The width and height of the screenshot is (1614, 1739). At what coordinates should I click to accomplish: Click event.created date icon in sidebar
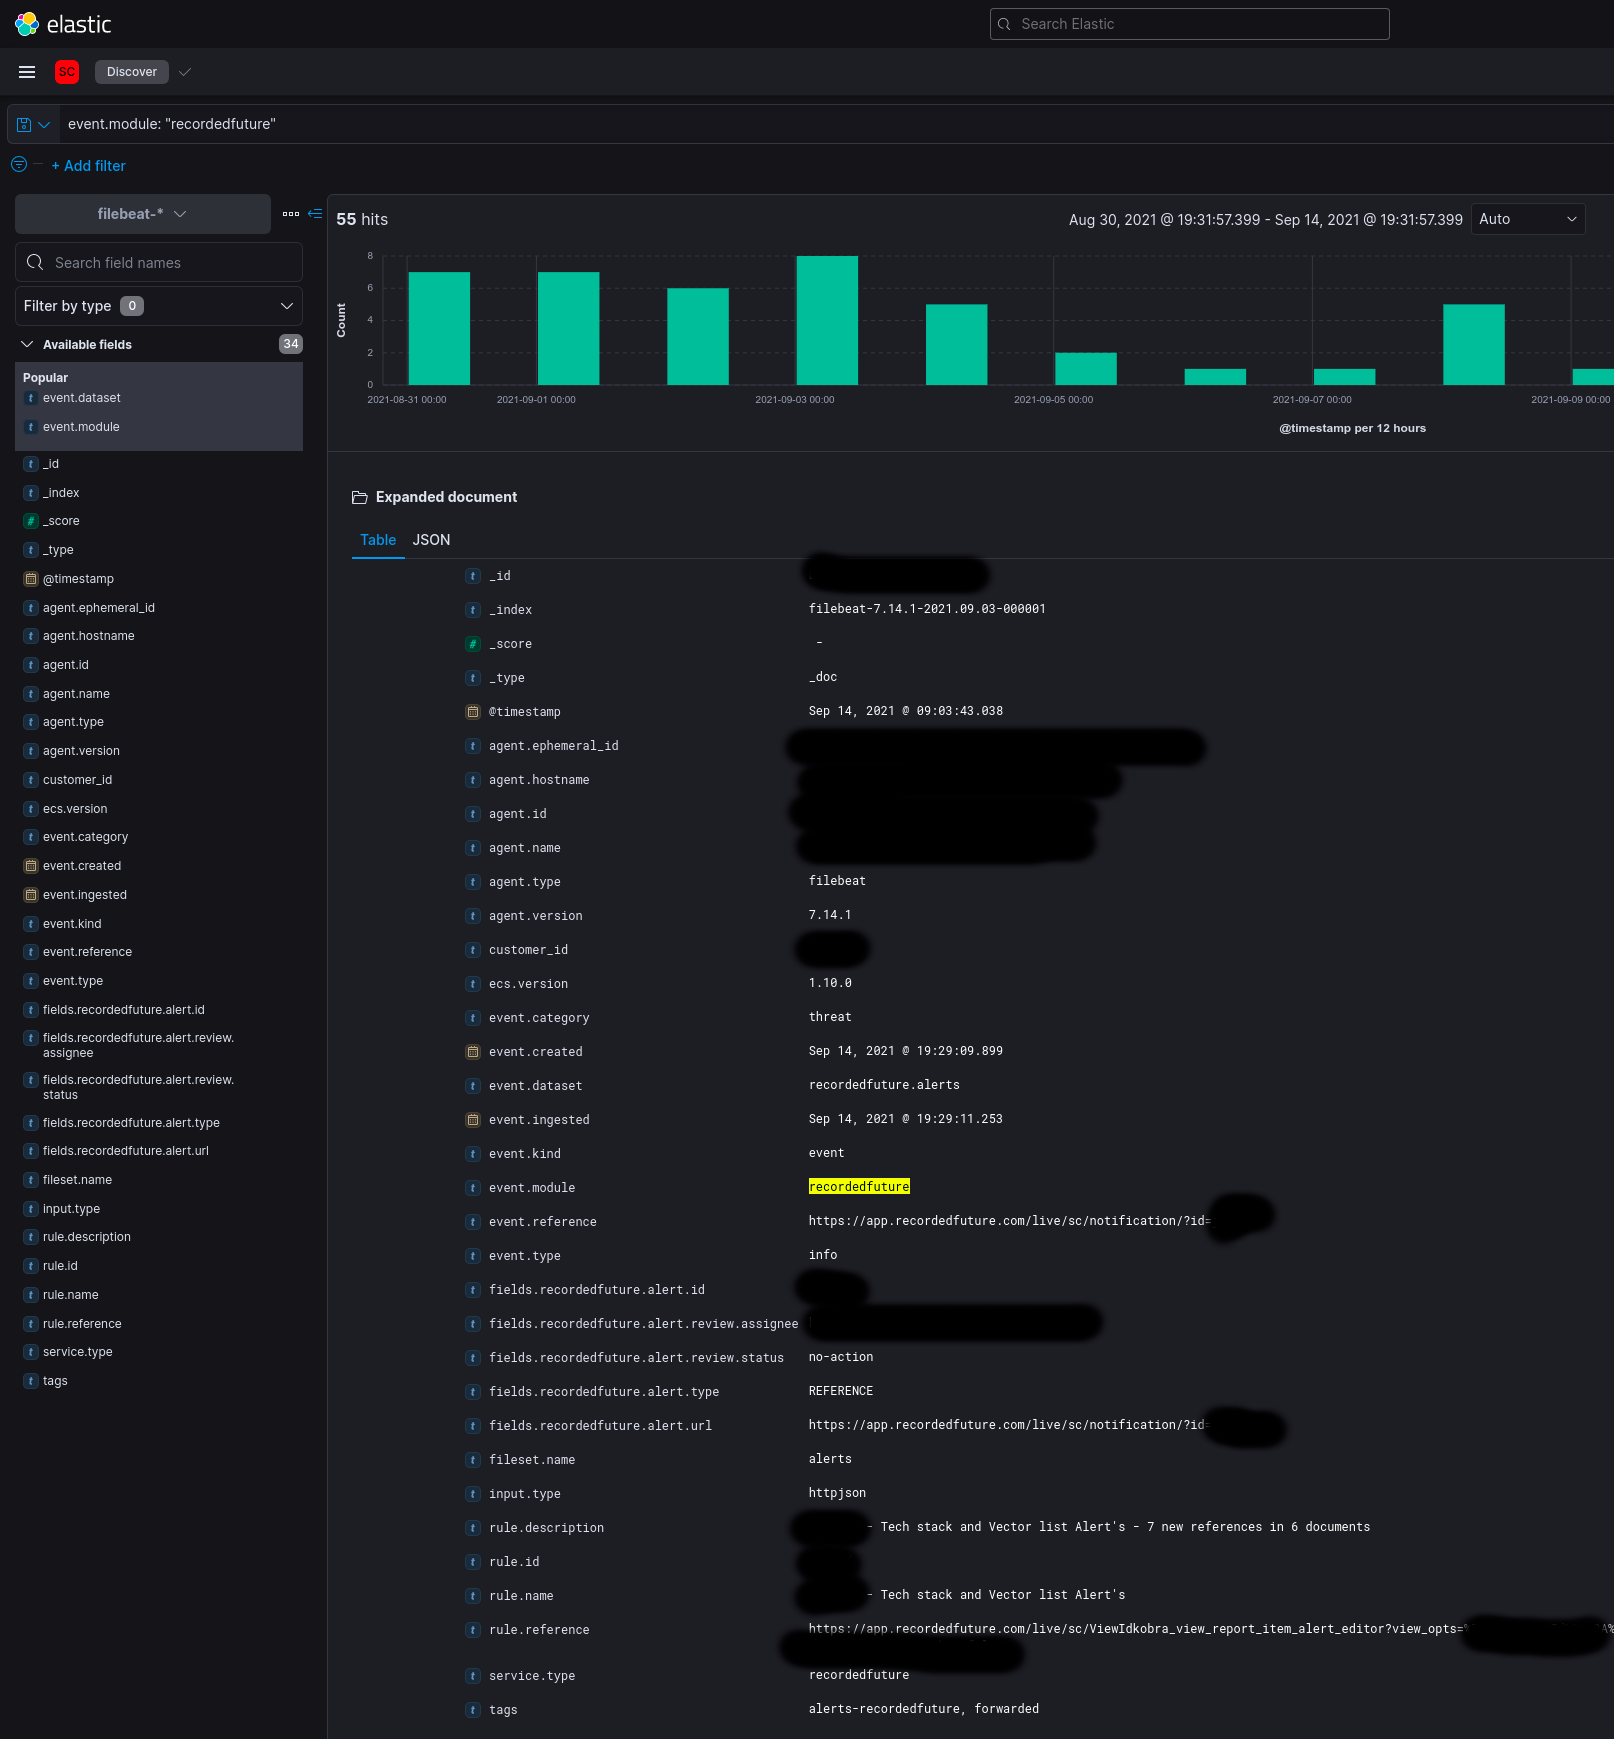tap(31, 866)
